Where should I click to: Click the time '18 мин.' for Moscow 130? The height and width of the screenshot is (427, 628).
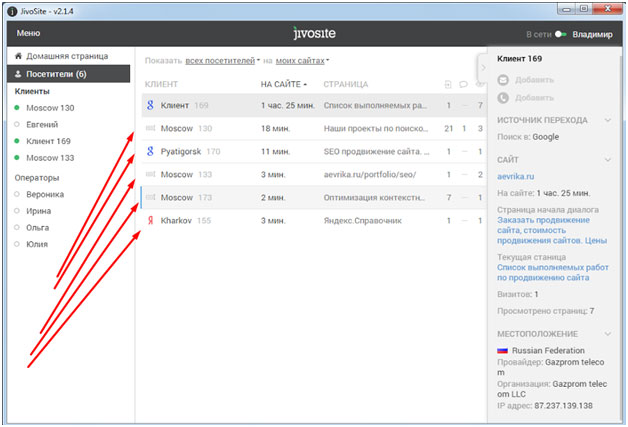tap(275, 129)
